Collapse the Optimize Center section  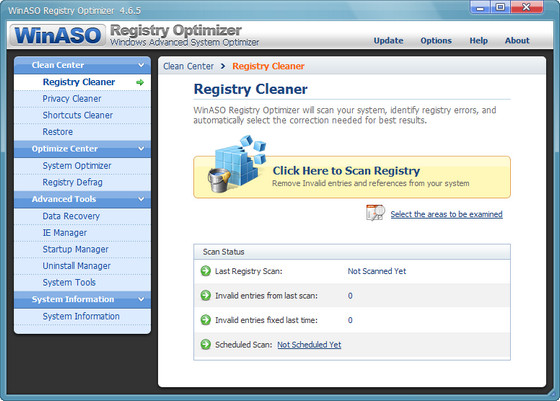point(141,149)
